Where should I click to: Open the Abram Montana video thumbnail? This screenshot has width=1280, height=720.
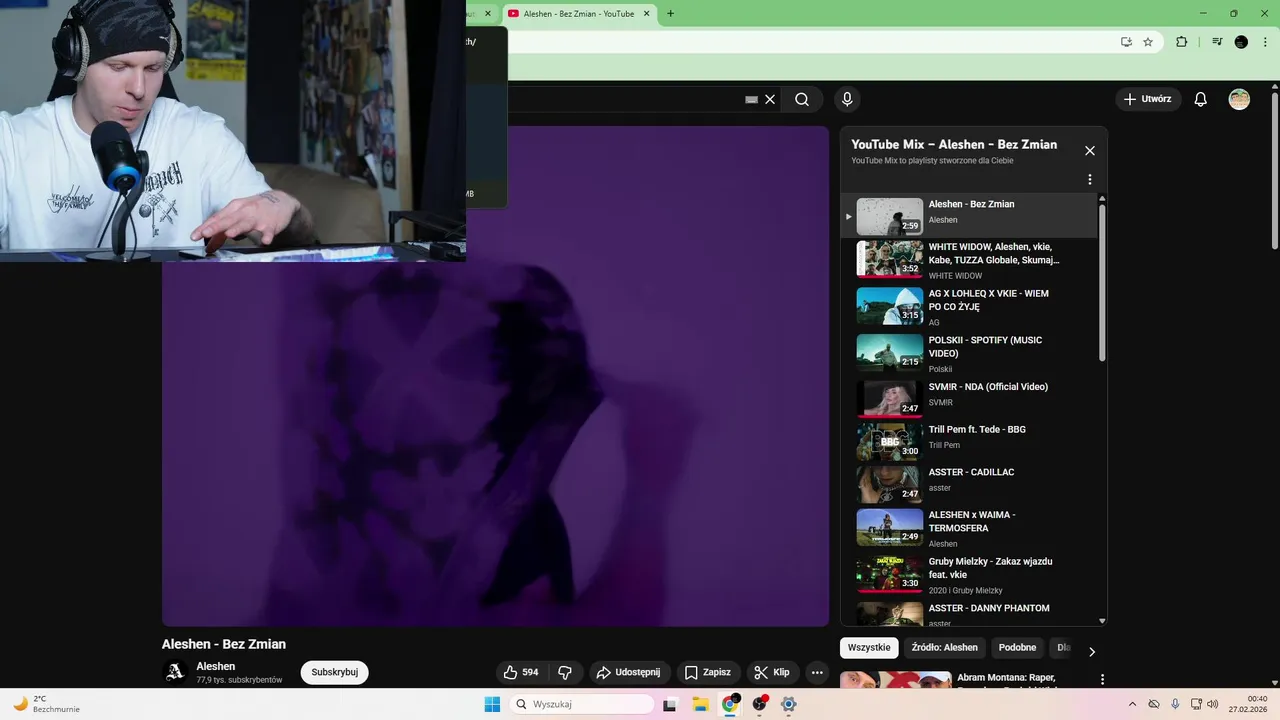[895, 680]
